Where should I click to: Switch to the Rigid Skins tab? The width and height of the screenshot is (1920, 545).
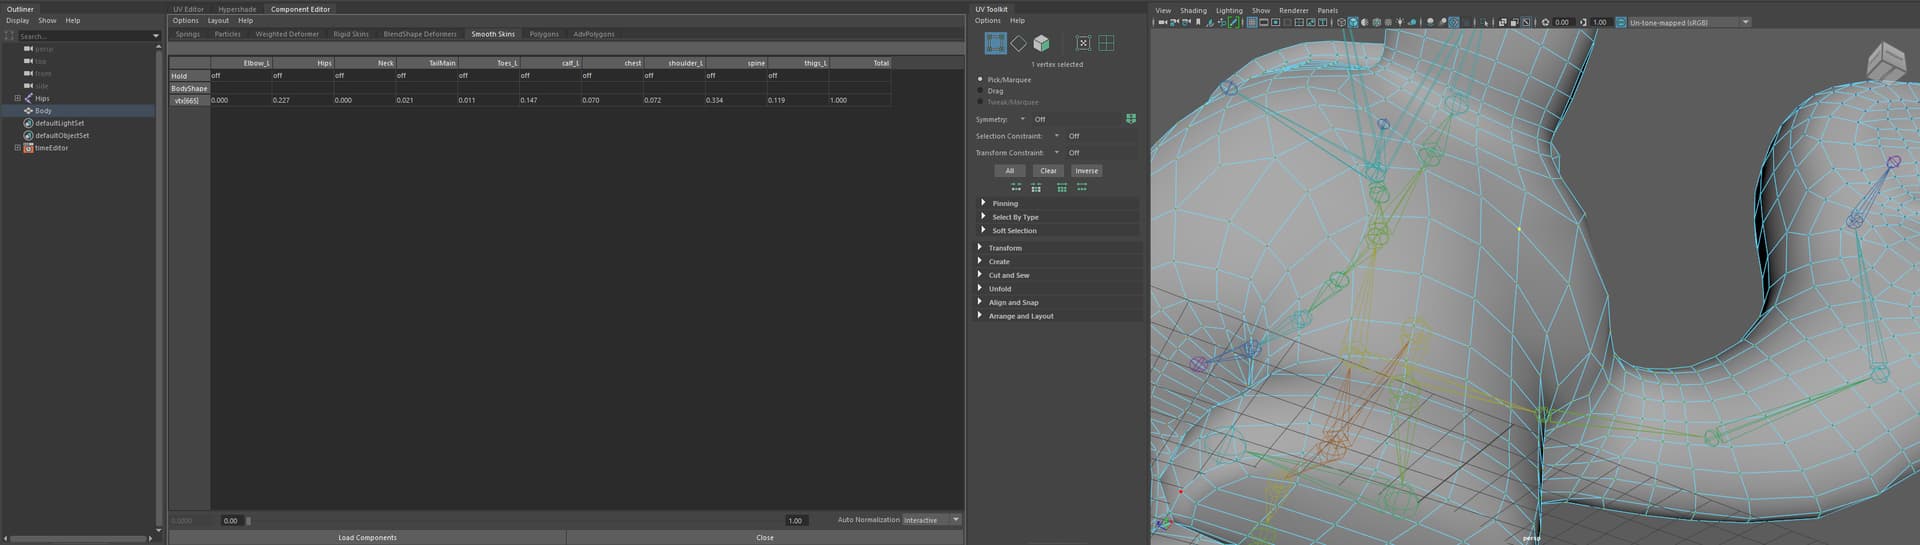[350, 34]
